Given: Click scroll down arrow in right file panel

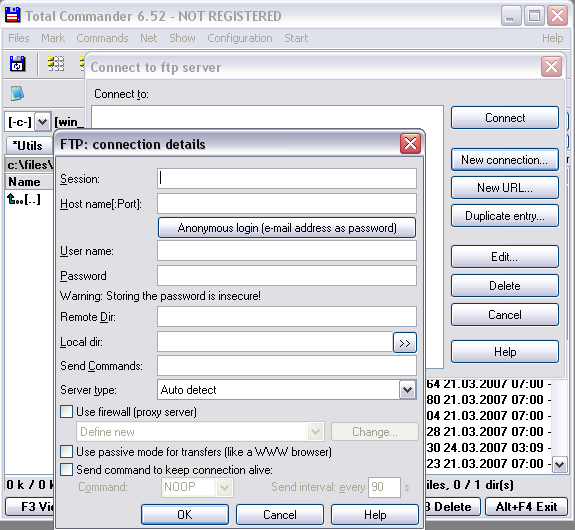Looking at the screenshot, I should coord(560,465).
